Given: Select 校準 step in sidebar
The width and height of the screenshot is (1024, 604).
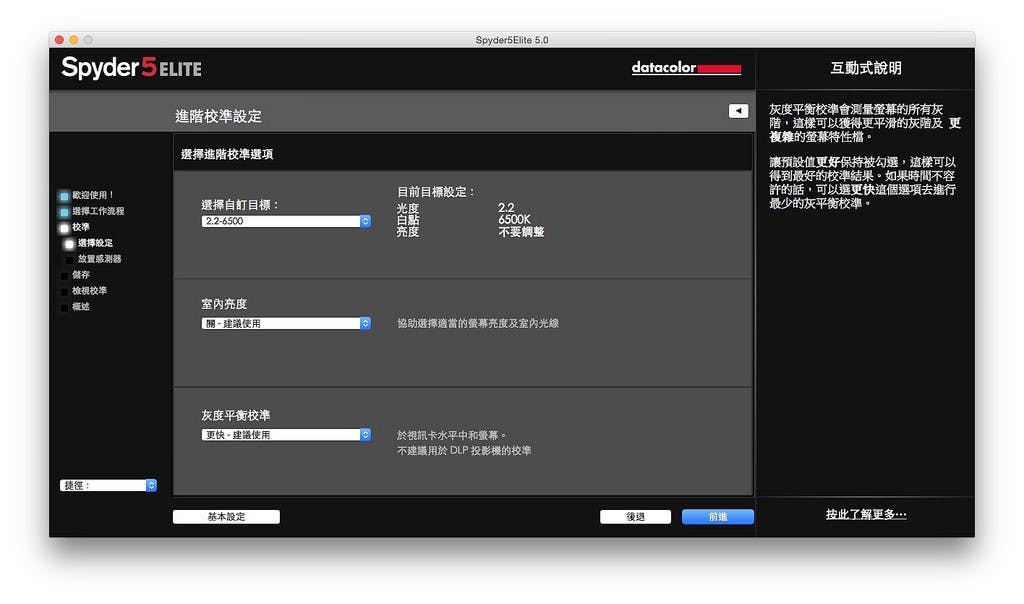Looking at the screenshot, I should pos(81,227).
